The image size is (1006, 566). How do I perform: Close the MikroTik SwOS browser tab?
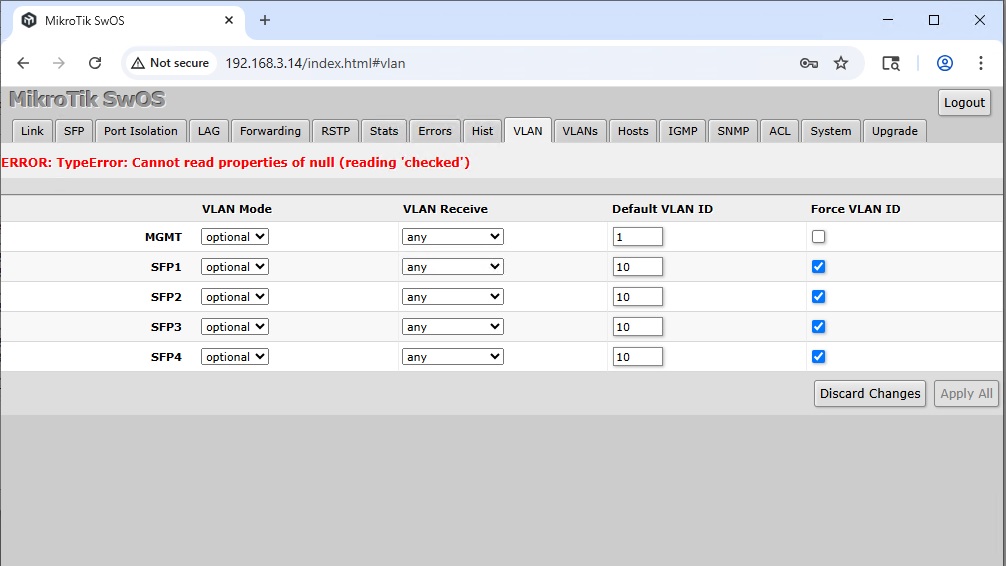coord(229,21)
